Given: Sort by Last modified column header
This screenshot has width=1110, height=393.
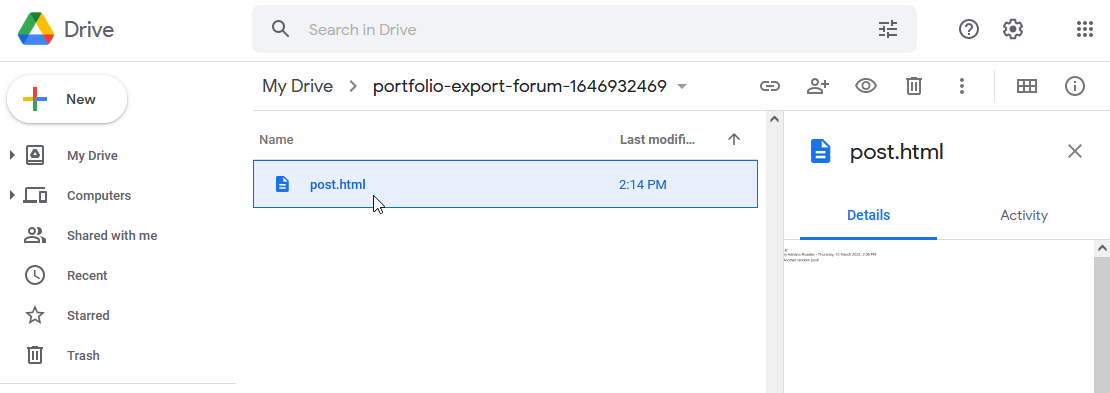Looking at the screenshot, I should coord(657,139).
